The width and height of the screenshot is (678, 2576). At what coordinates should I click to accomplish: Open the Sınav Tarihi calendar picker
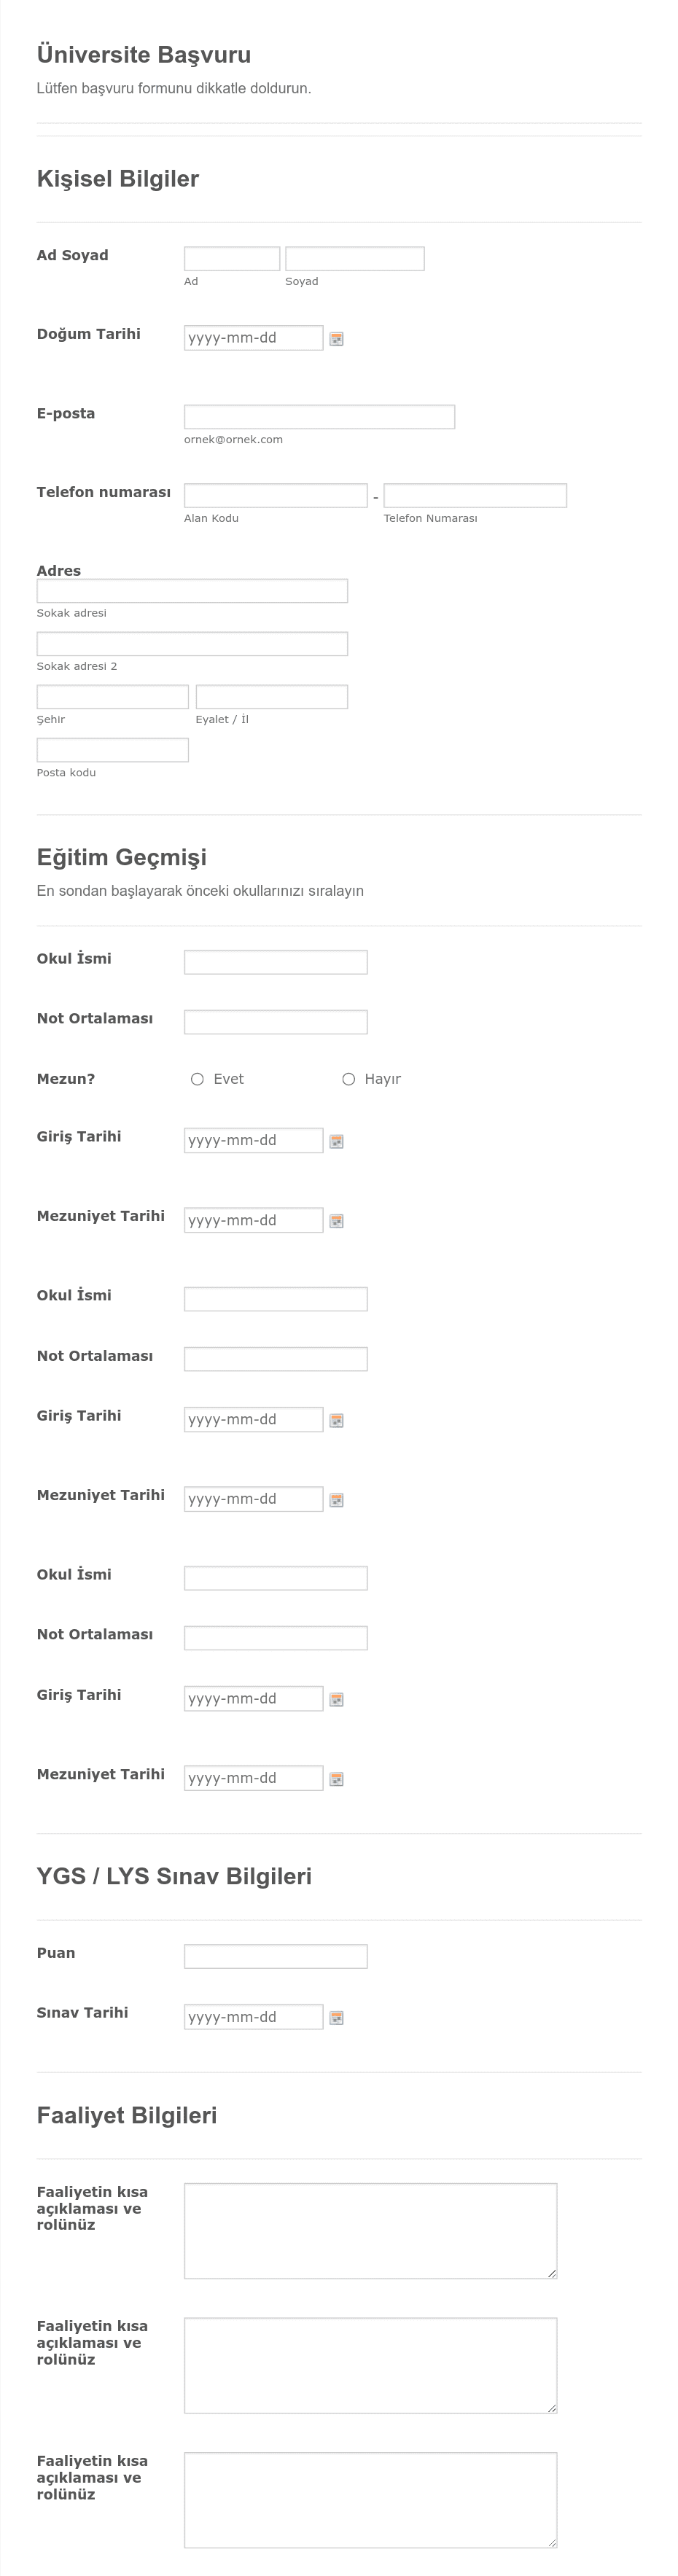(337, 2017)
